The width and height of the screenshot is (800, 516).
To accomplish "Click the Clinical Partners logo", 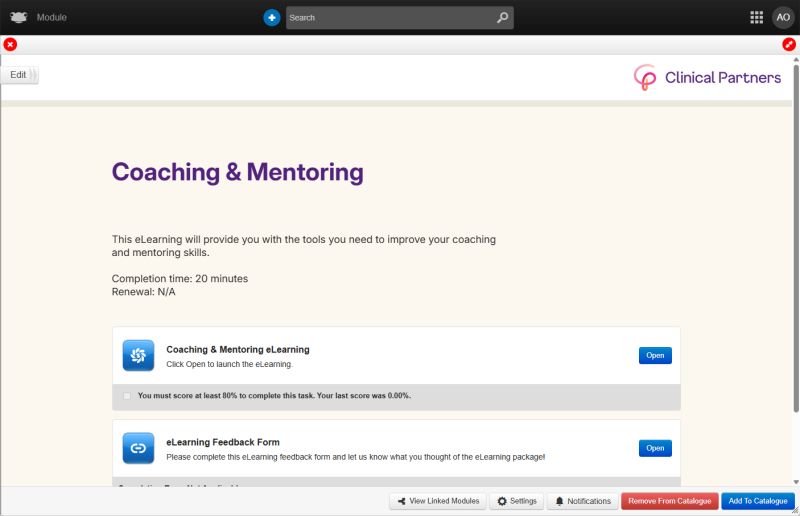I will 707,78.
